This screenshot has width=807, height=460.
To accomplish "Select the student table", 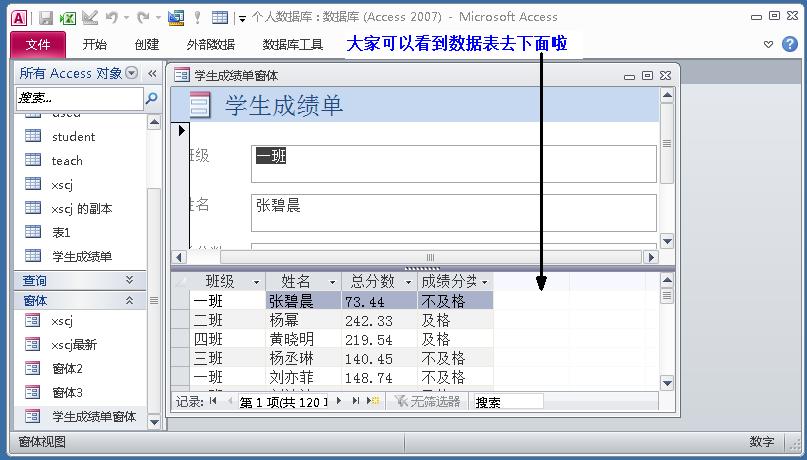I will click(x=74, y=137).
